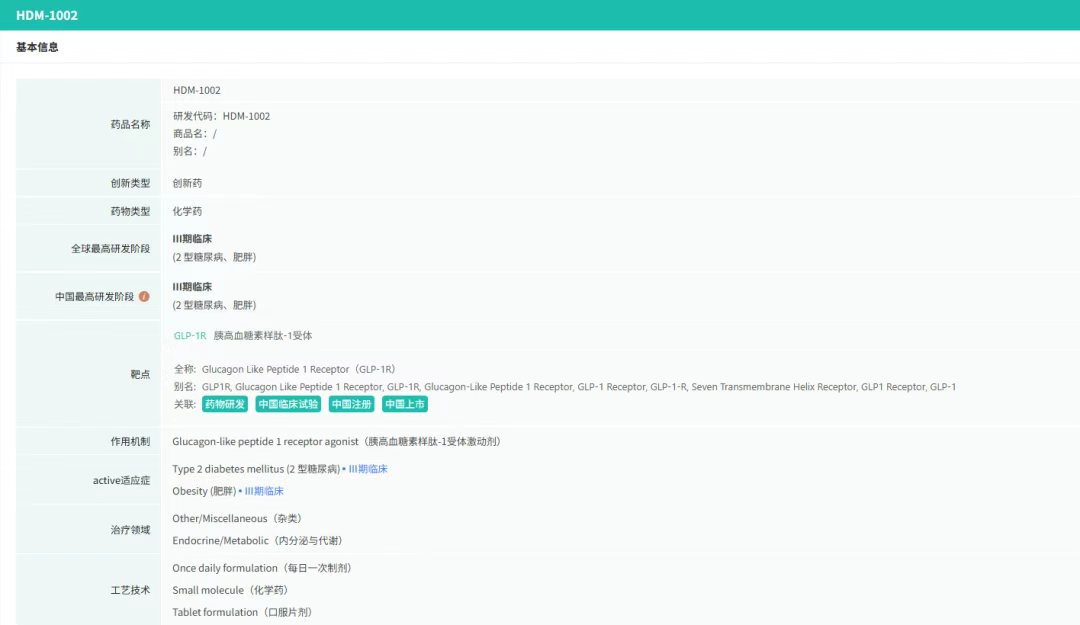Click the active适应症 row label
This screenshot has height=625, width=1080.
[121, 480]
